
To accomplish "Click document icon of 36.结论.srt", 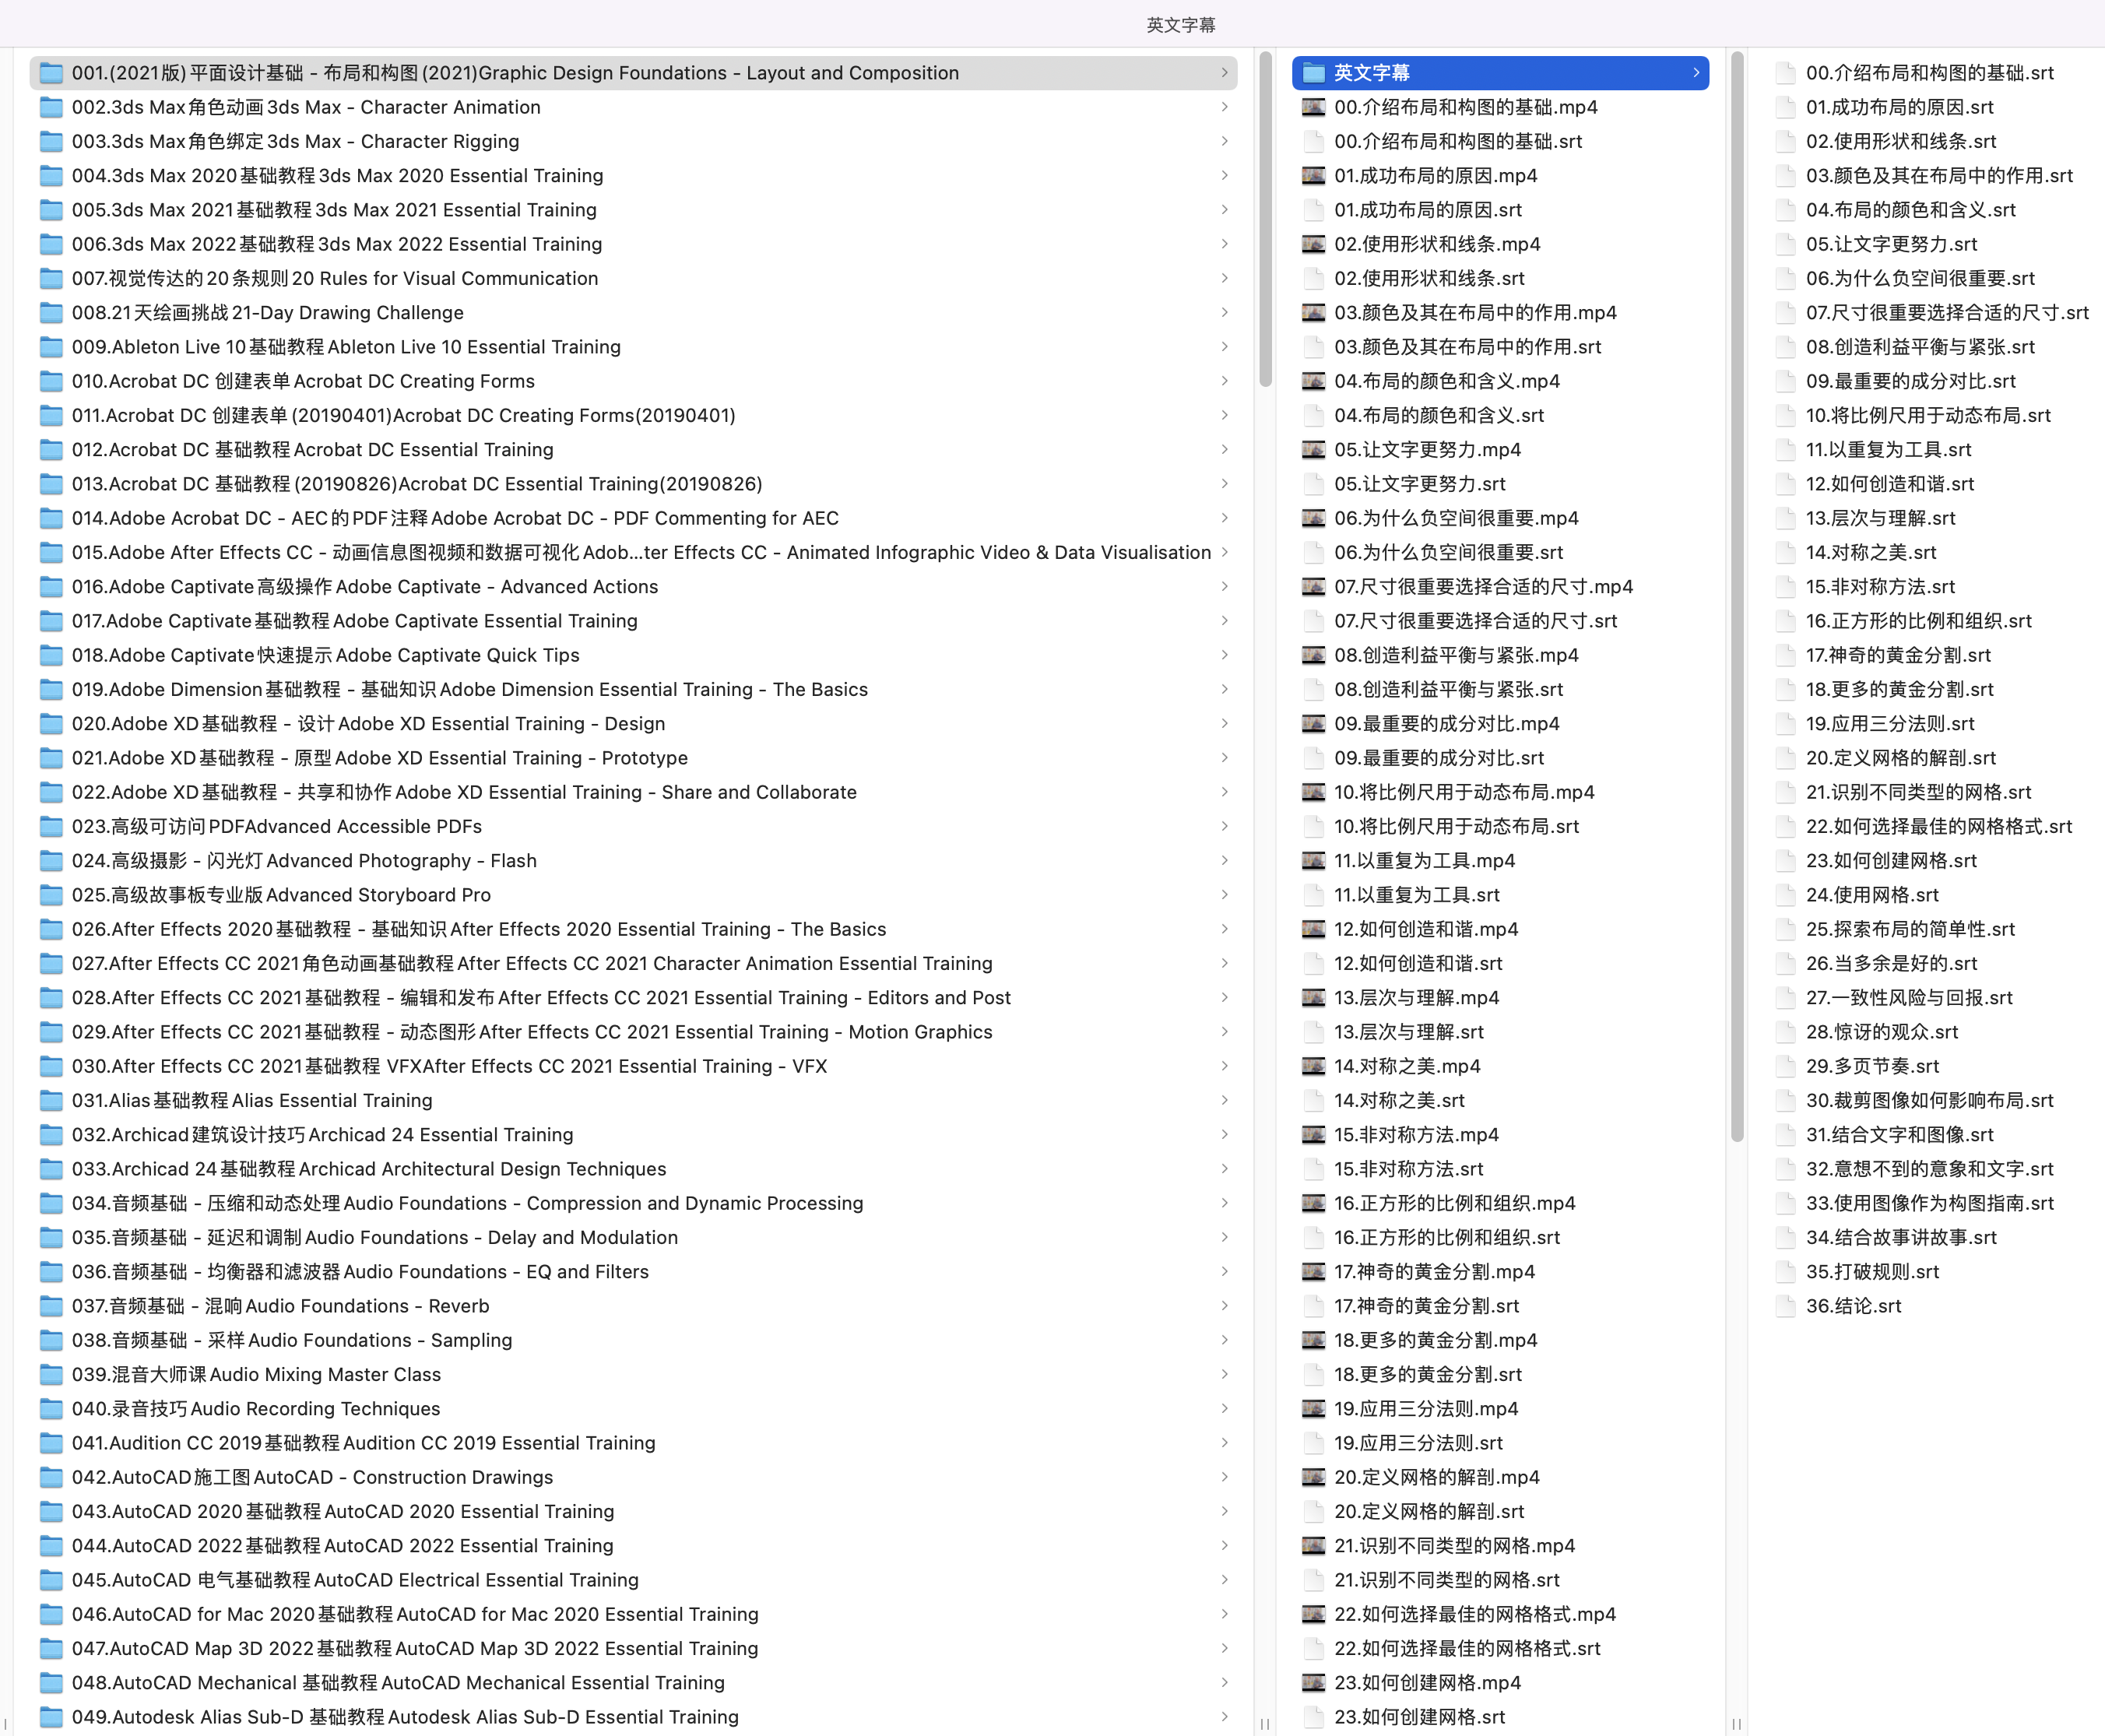I will [1785, 1306].
